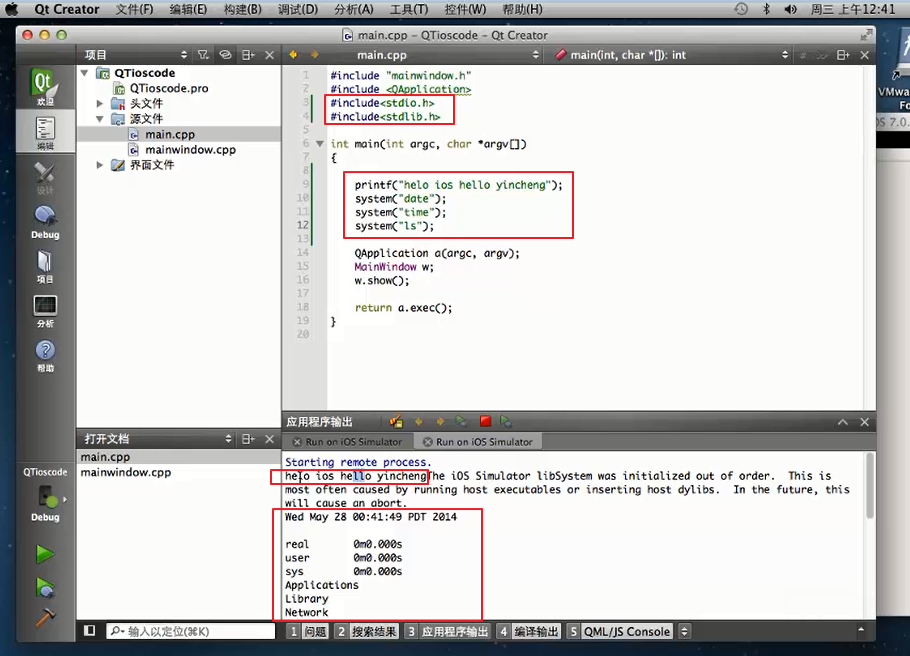The image size is (910, 656).
Task: Show the 2 搜索结果 search results pane
Action: click(x=367, y=631)
